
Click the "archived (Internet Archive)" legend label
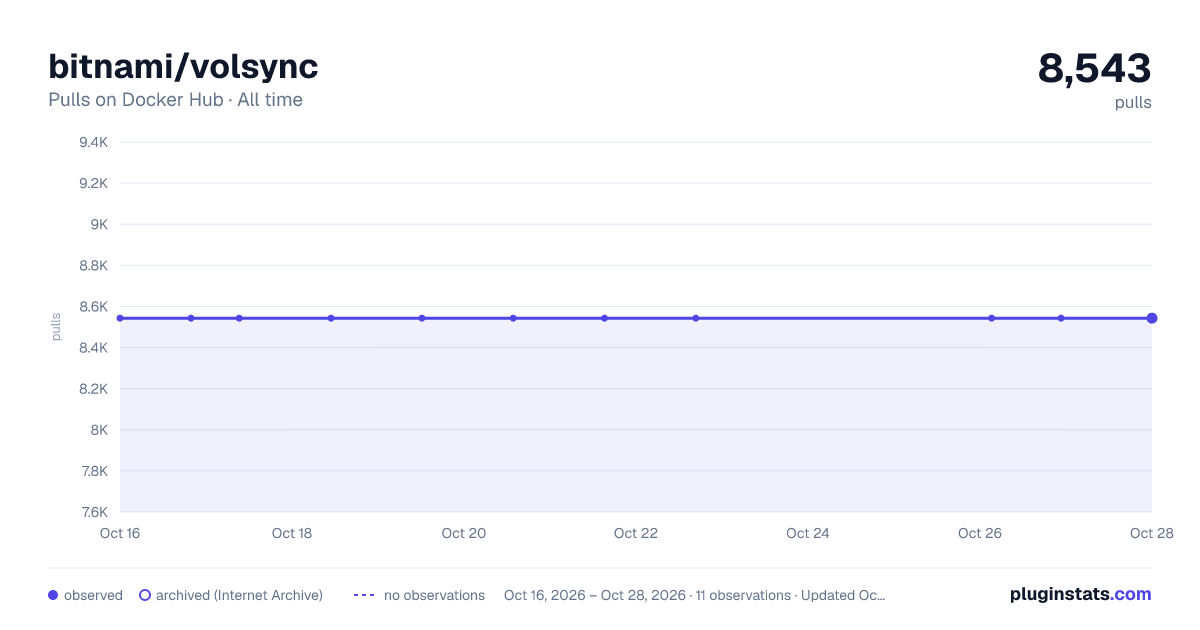click(239, 595)
